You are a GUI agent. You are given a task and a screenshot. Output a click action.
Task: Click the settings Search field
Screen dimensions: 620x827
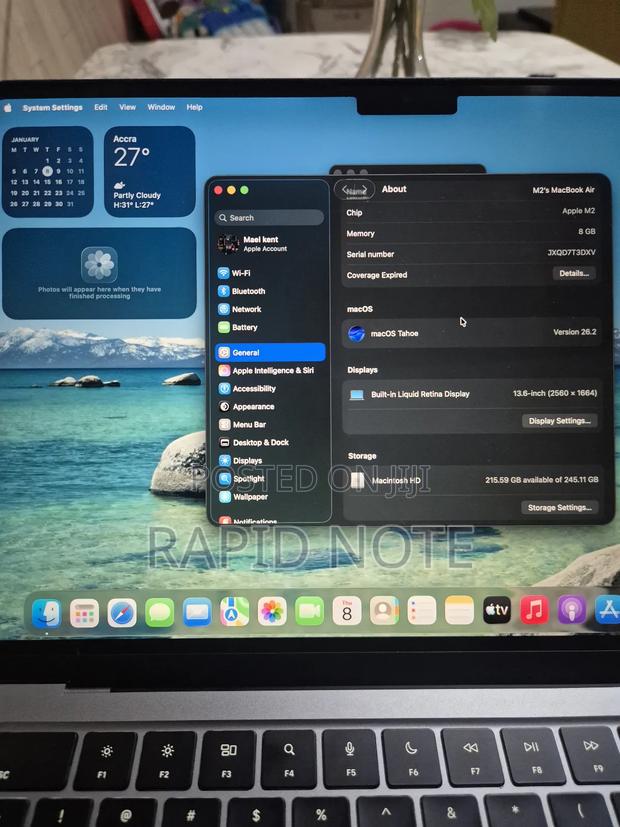[269, 218]
